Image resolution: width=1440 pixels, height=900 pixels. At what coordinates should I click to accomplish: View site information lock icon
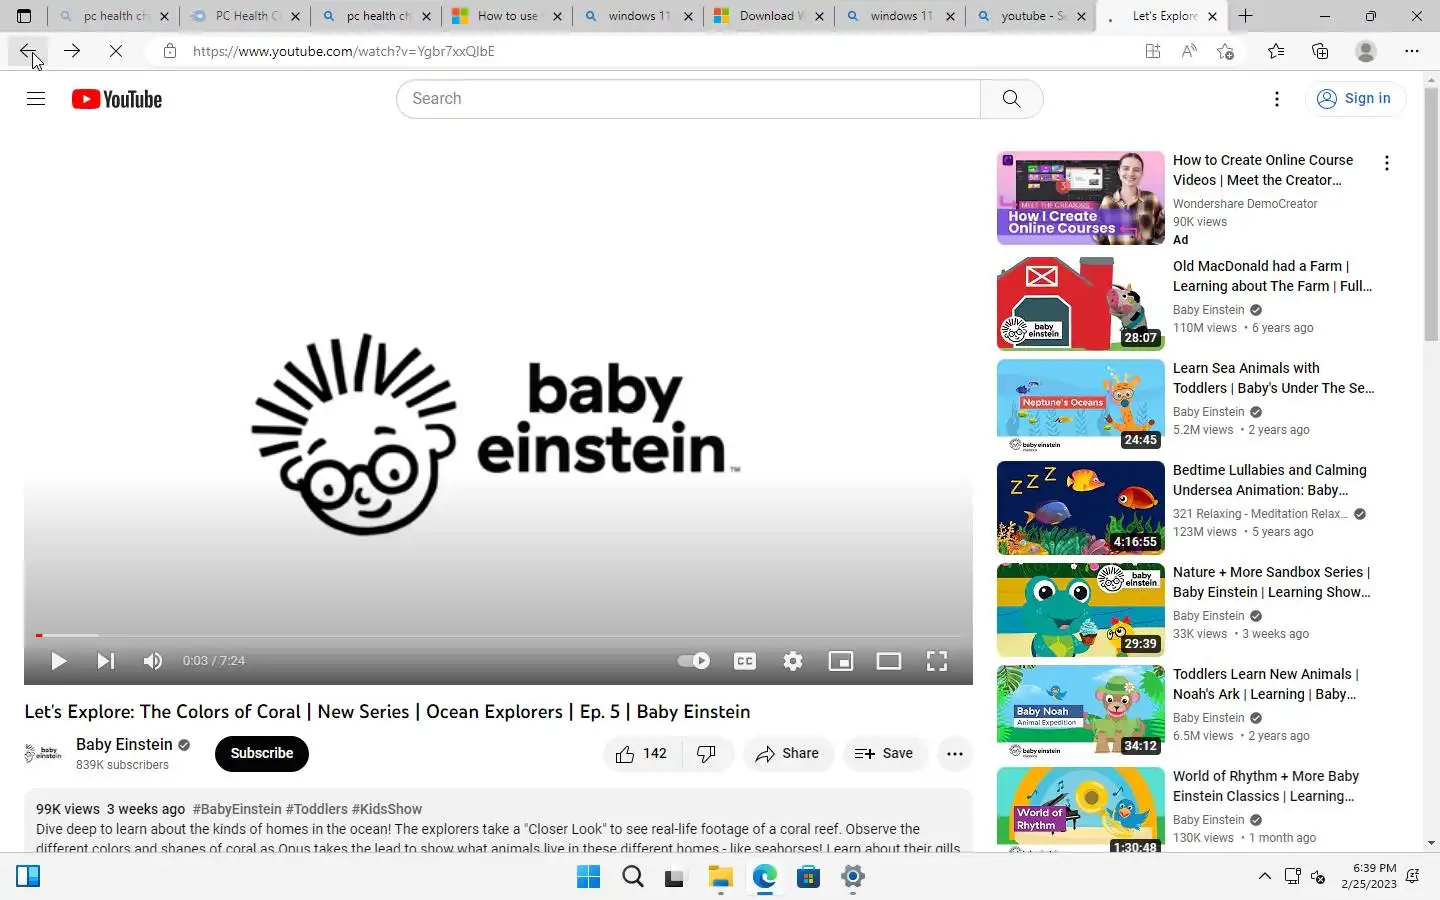(x=170, y=51)
